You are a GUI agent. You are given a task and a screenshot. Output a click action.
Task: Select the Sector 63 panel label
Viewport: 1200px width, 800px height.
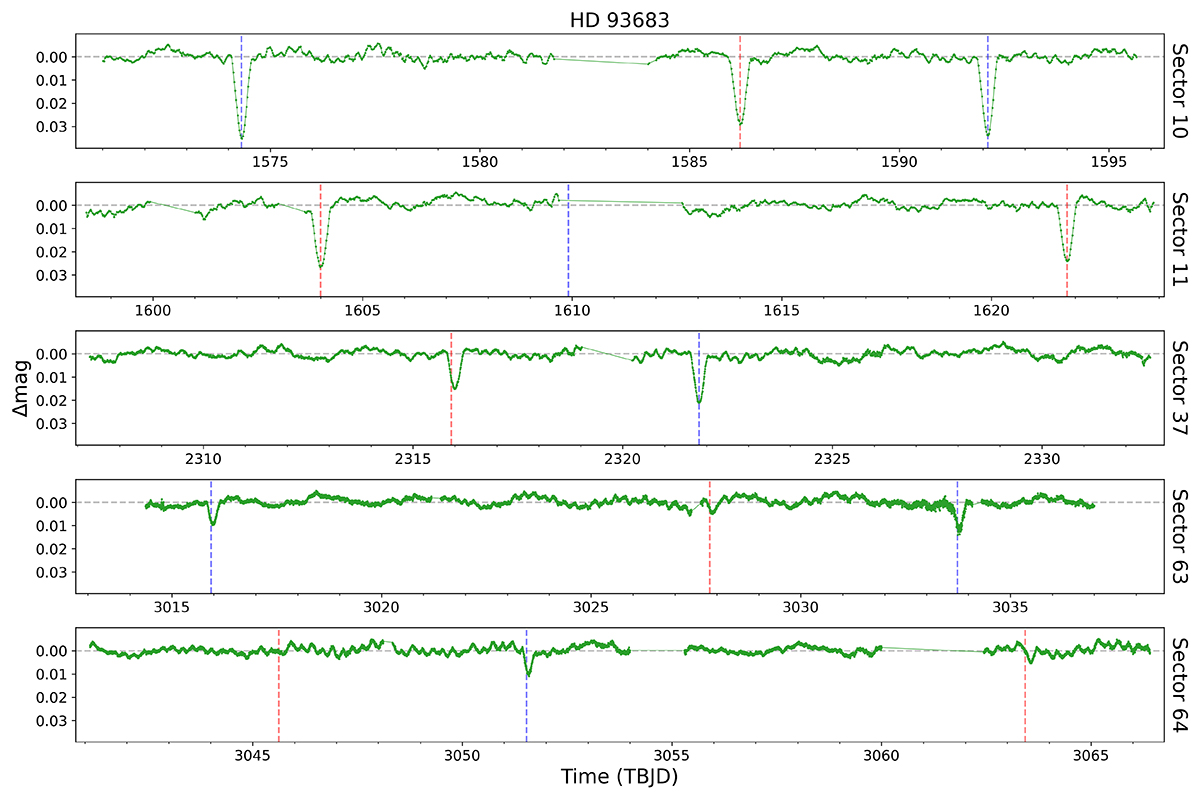(x=1181, y=537)
